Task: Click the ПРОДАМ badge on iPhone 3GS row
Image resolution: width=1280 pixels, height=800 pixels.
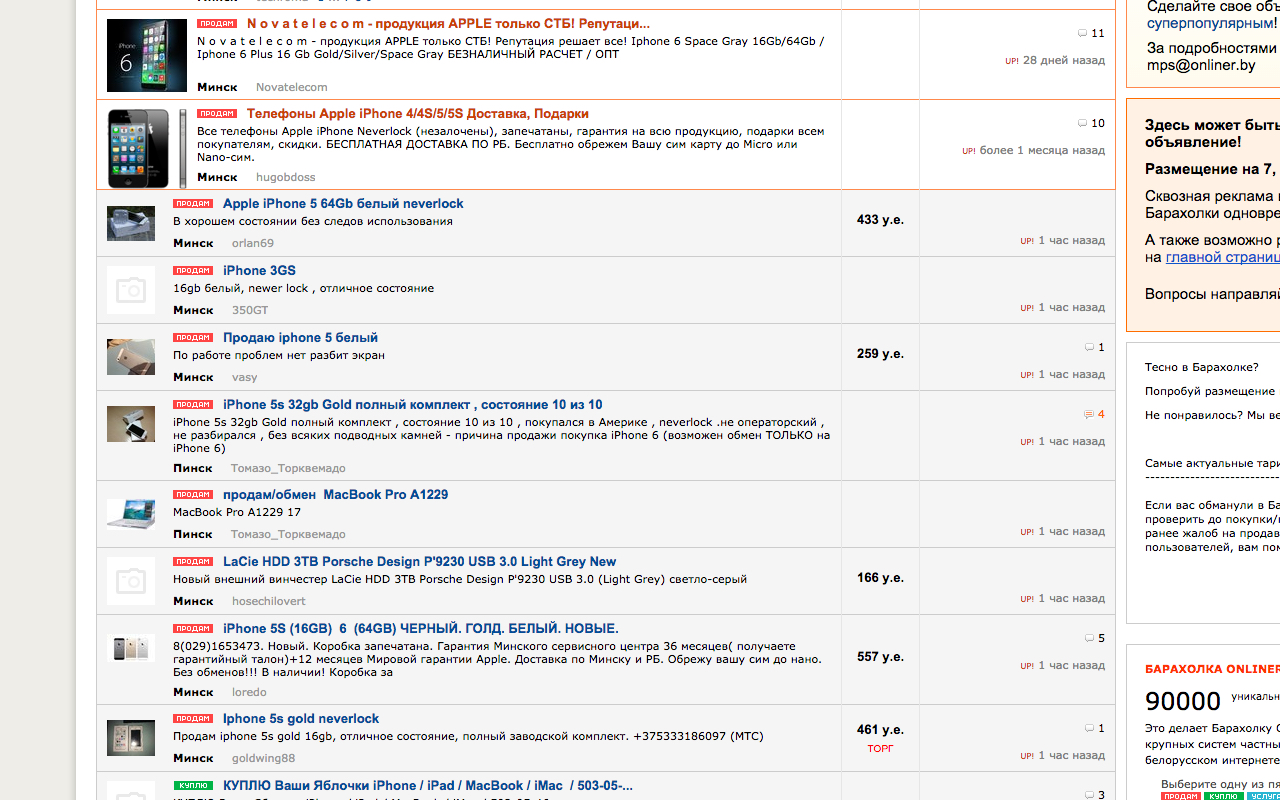Action: [193, 270]
